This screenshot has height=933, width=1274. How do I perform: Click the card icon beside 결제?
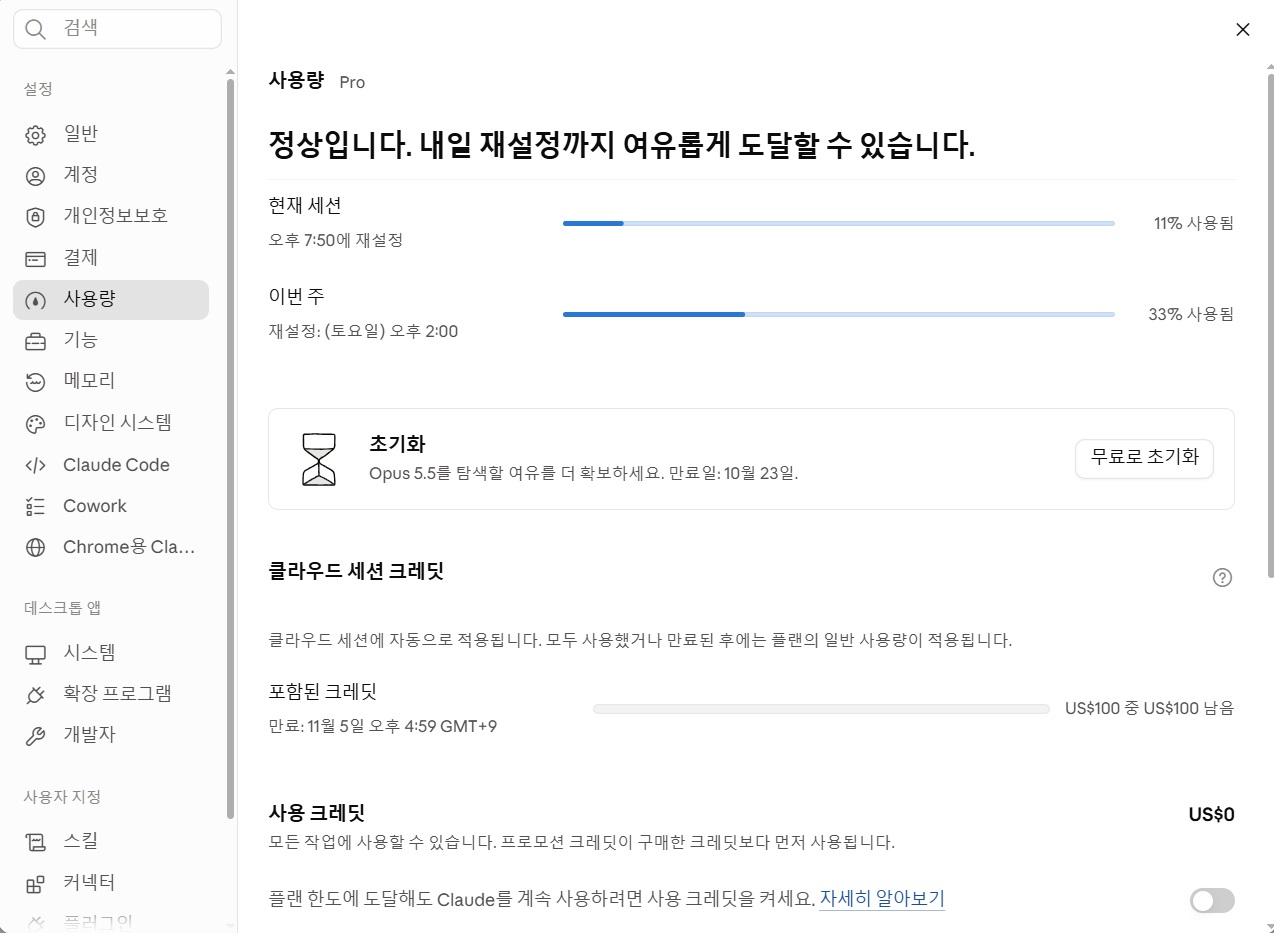(35, 259)
